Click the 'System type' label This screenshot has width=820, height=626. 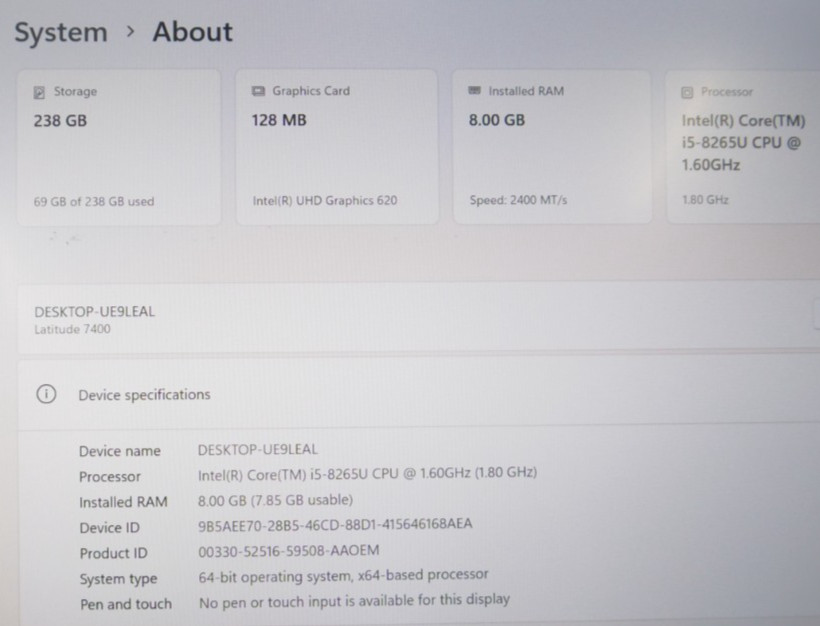[x=118, y=579]
